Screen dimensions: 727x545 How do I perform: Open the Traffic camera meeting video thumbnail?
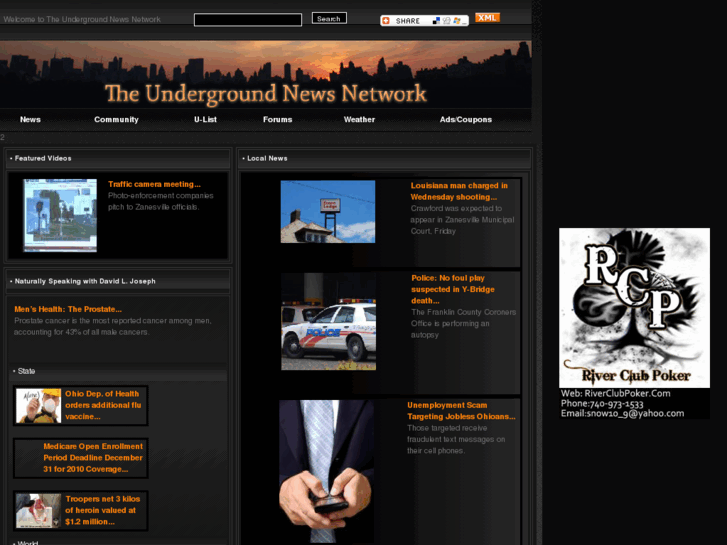(60, 215)
